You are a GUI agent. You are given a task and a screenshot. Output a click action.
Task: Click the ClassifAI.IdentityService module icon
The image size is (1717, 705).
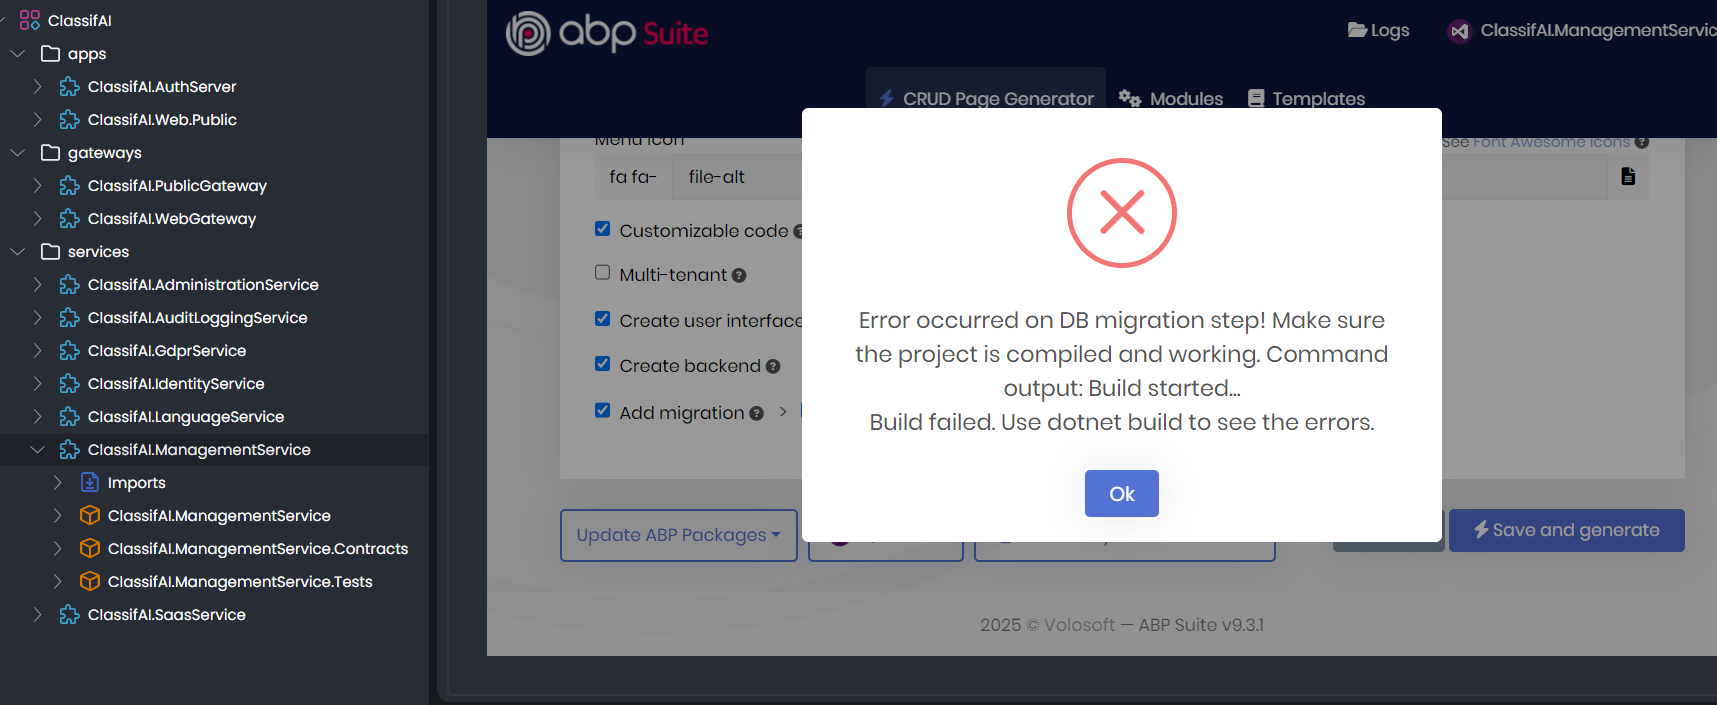coord(70,383)
